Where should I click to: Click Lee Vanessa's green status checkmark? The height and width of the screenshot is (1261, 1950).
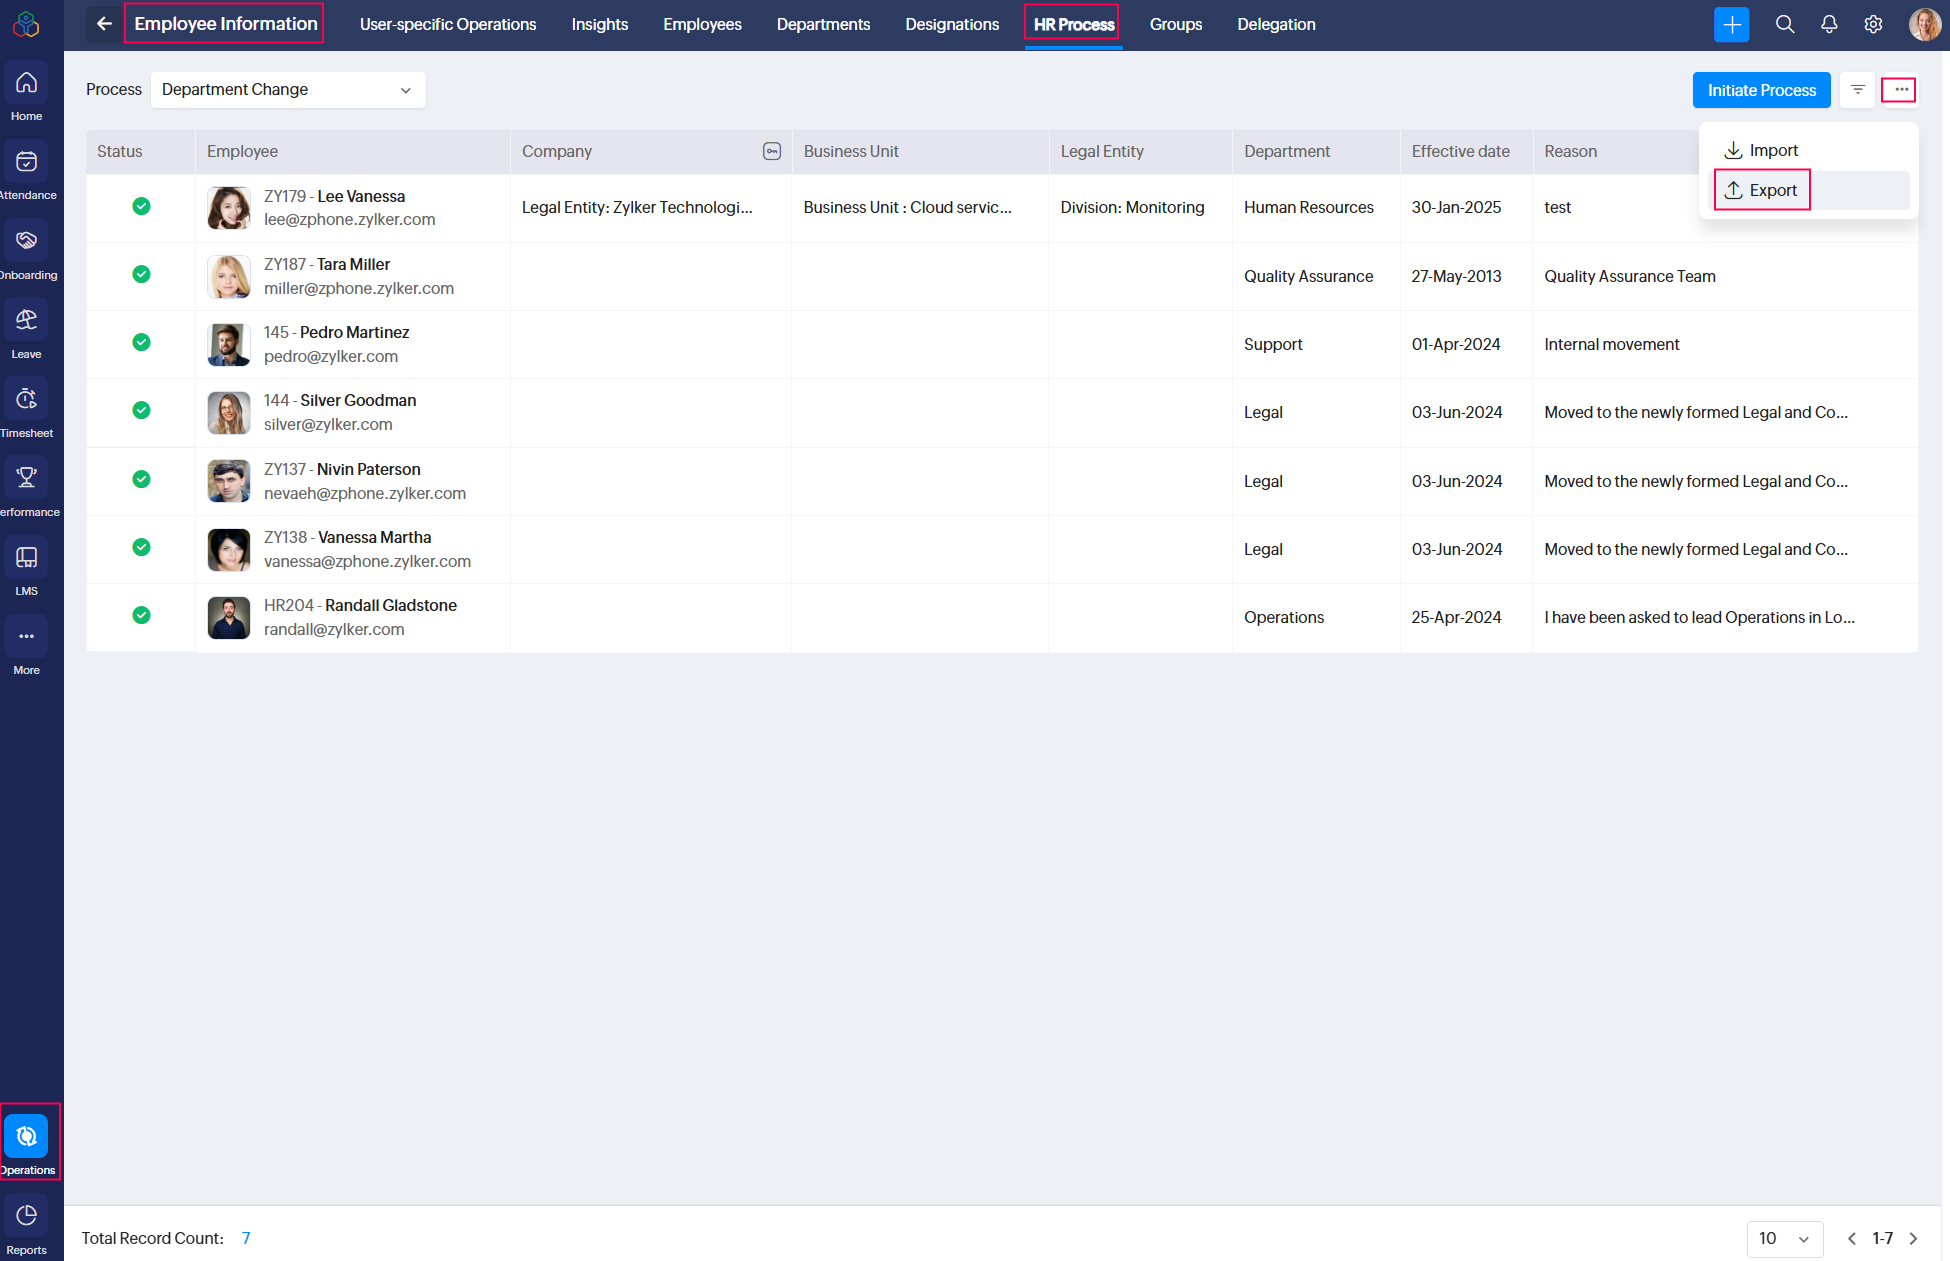[142, 206]
